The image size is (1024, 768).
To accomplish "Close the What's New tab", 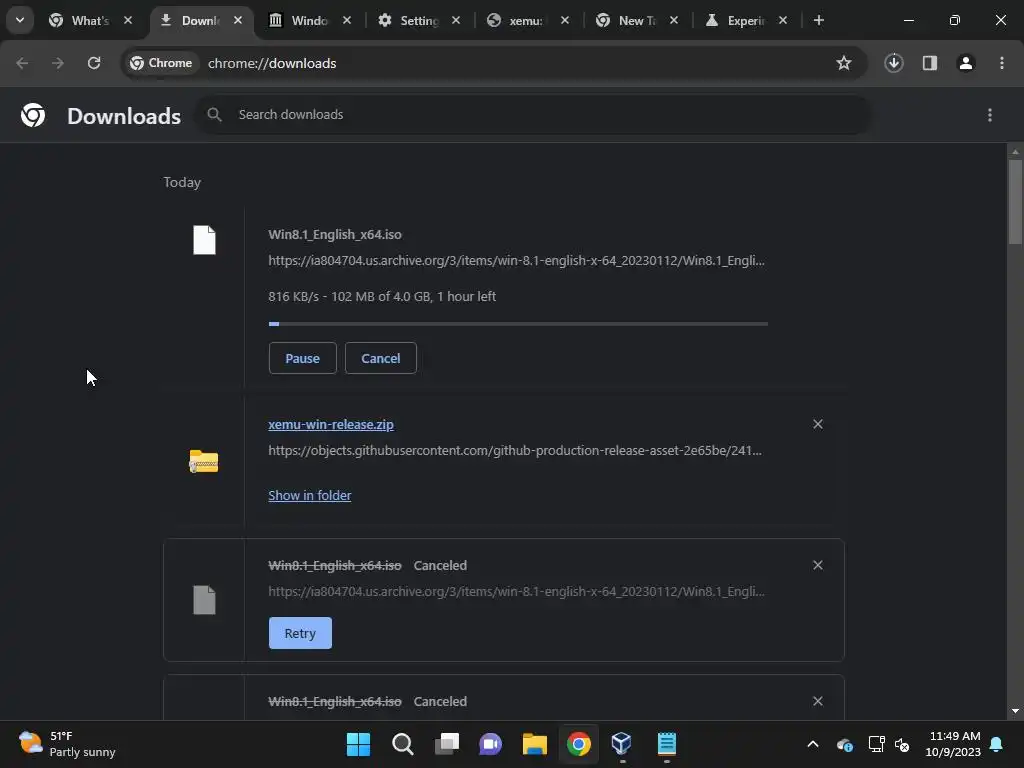I will tap(128, 20).
